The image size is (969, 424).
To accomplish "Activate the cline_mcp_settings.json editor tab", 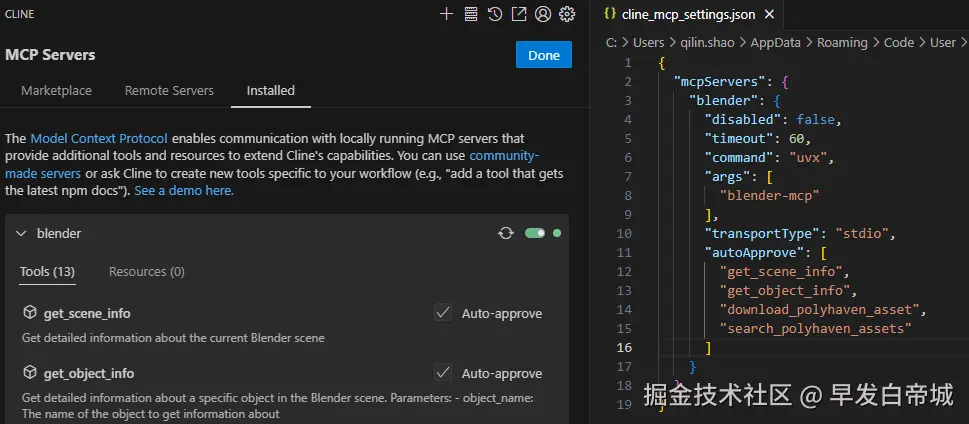I will coord(690,14).
